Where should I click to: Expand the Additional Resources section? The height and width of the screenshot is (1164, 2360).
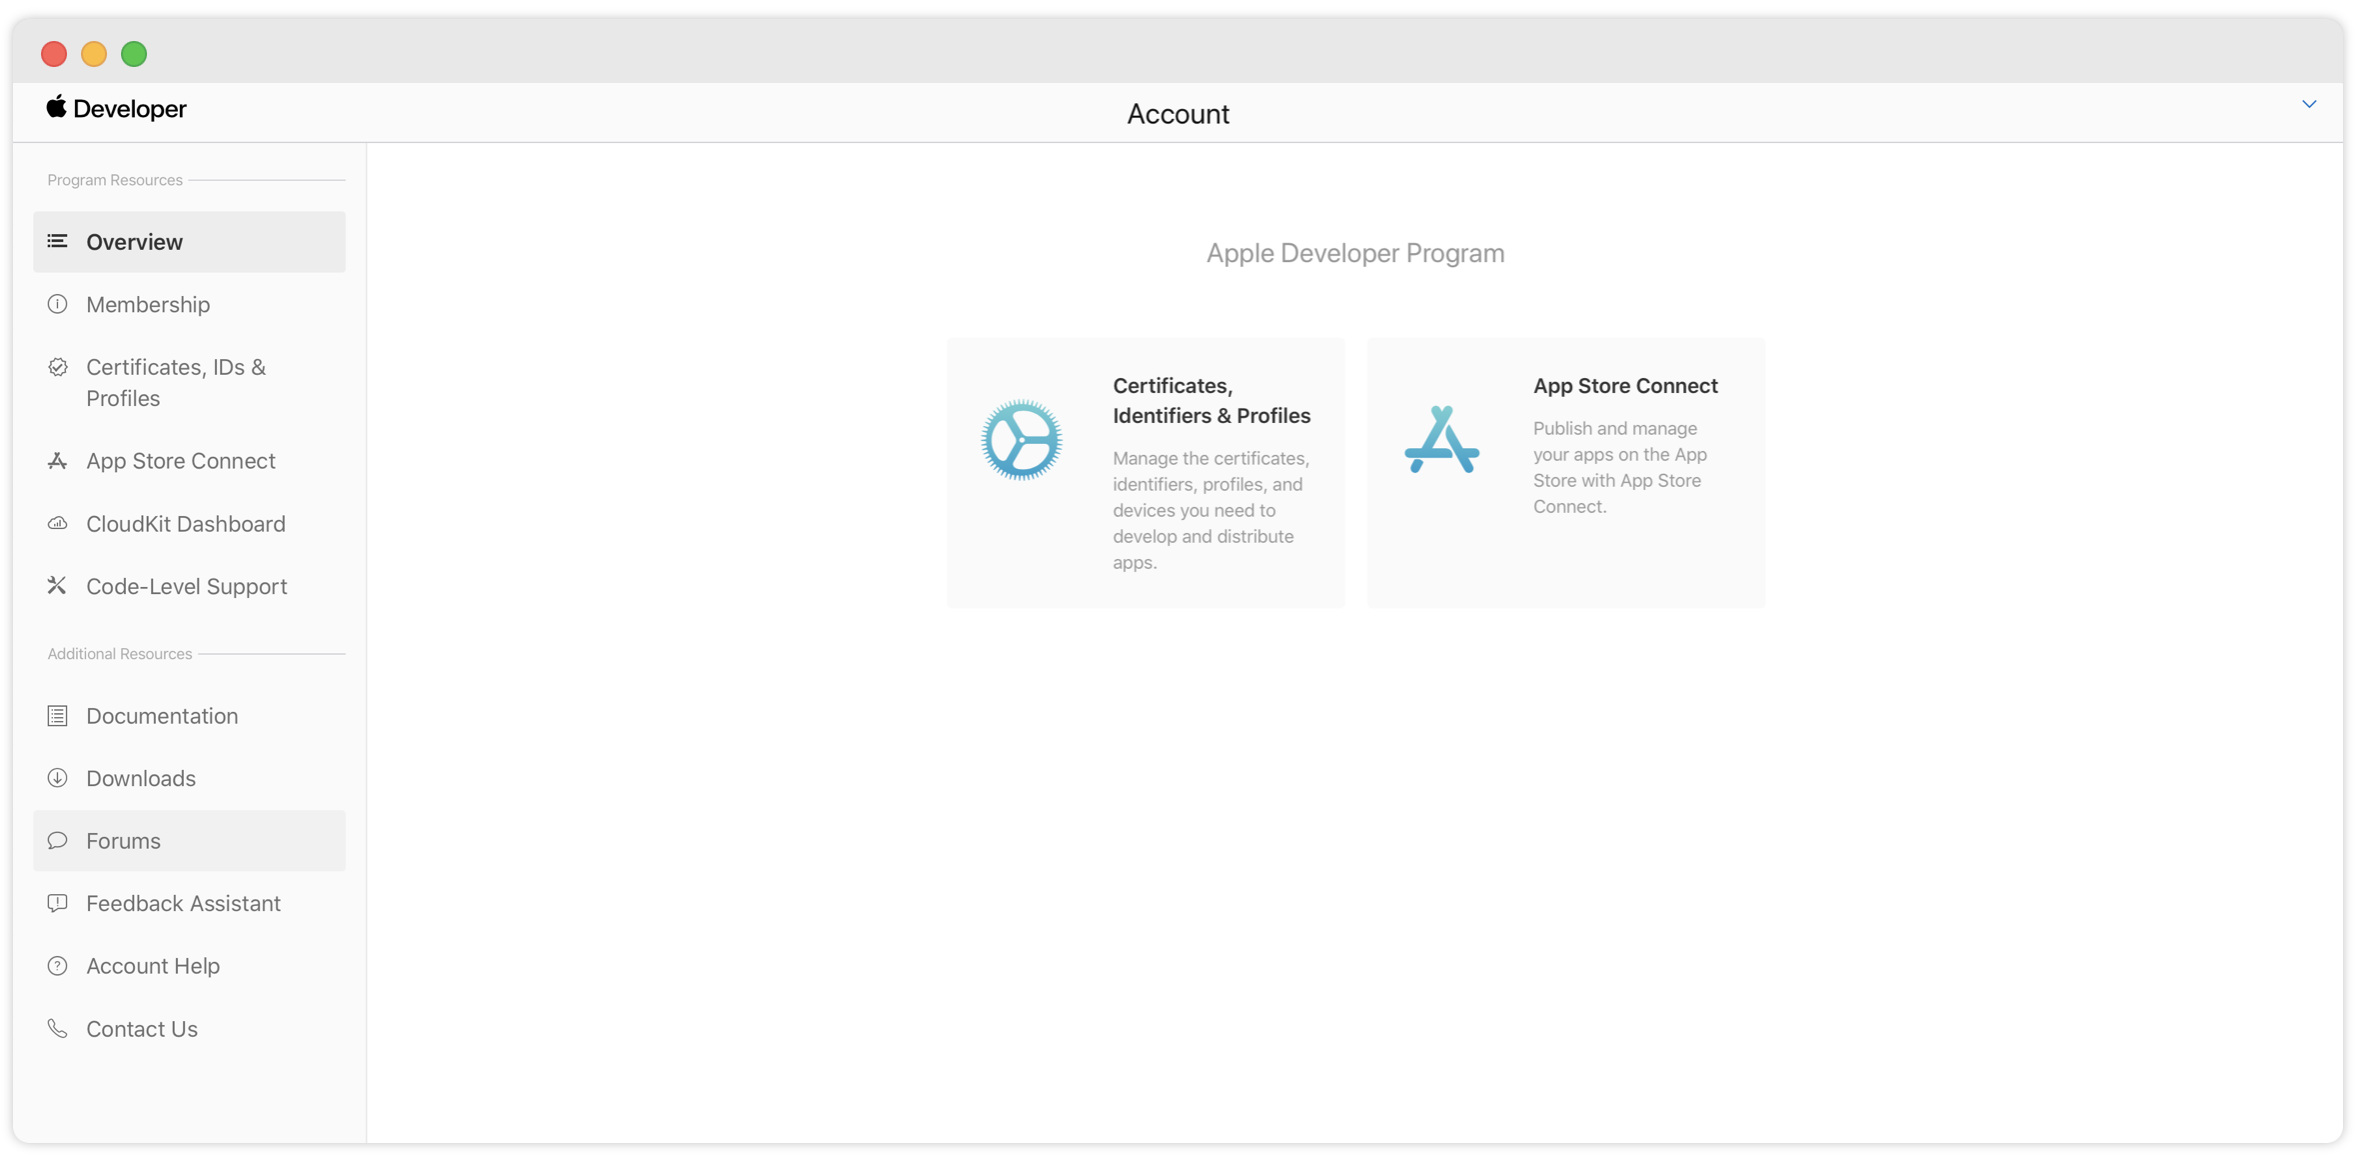pos(117,654)
